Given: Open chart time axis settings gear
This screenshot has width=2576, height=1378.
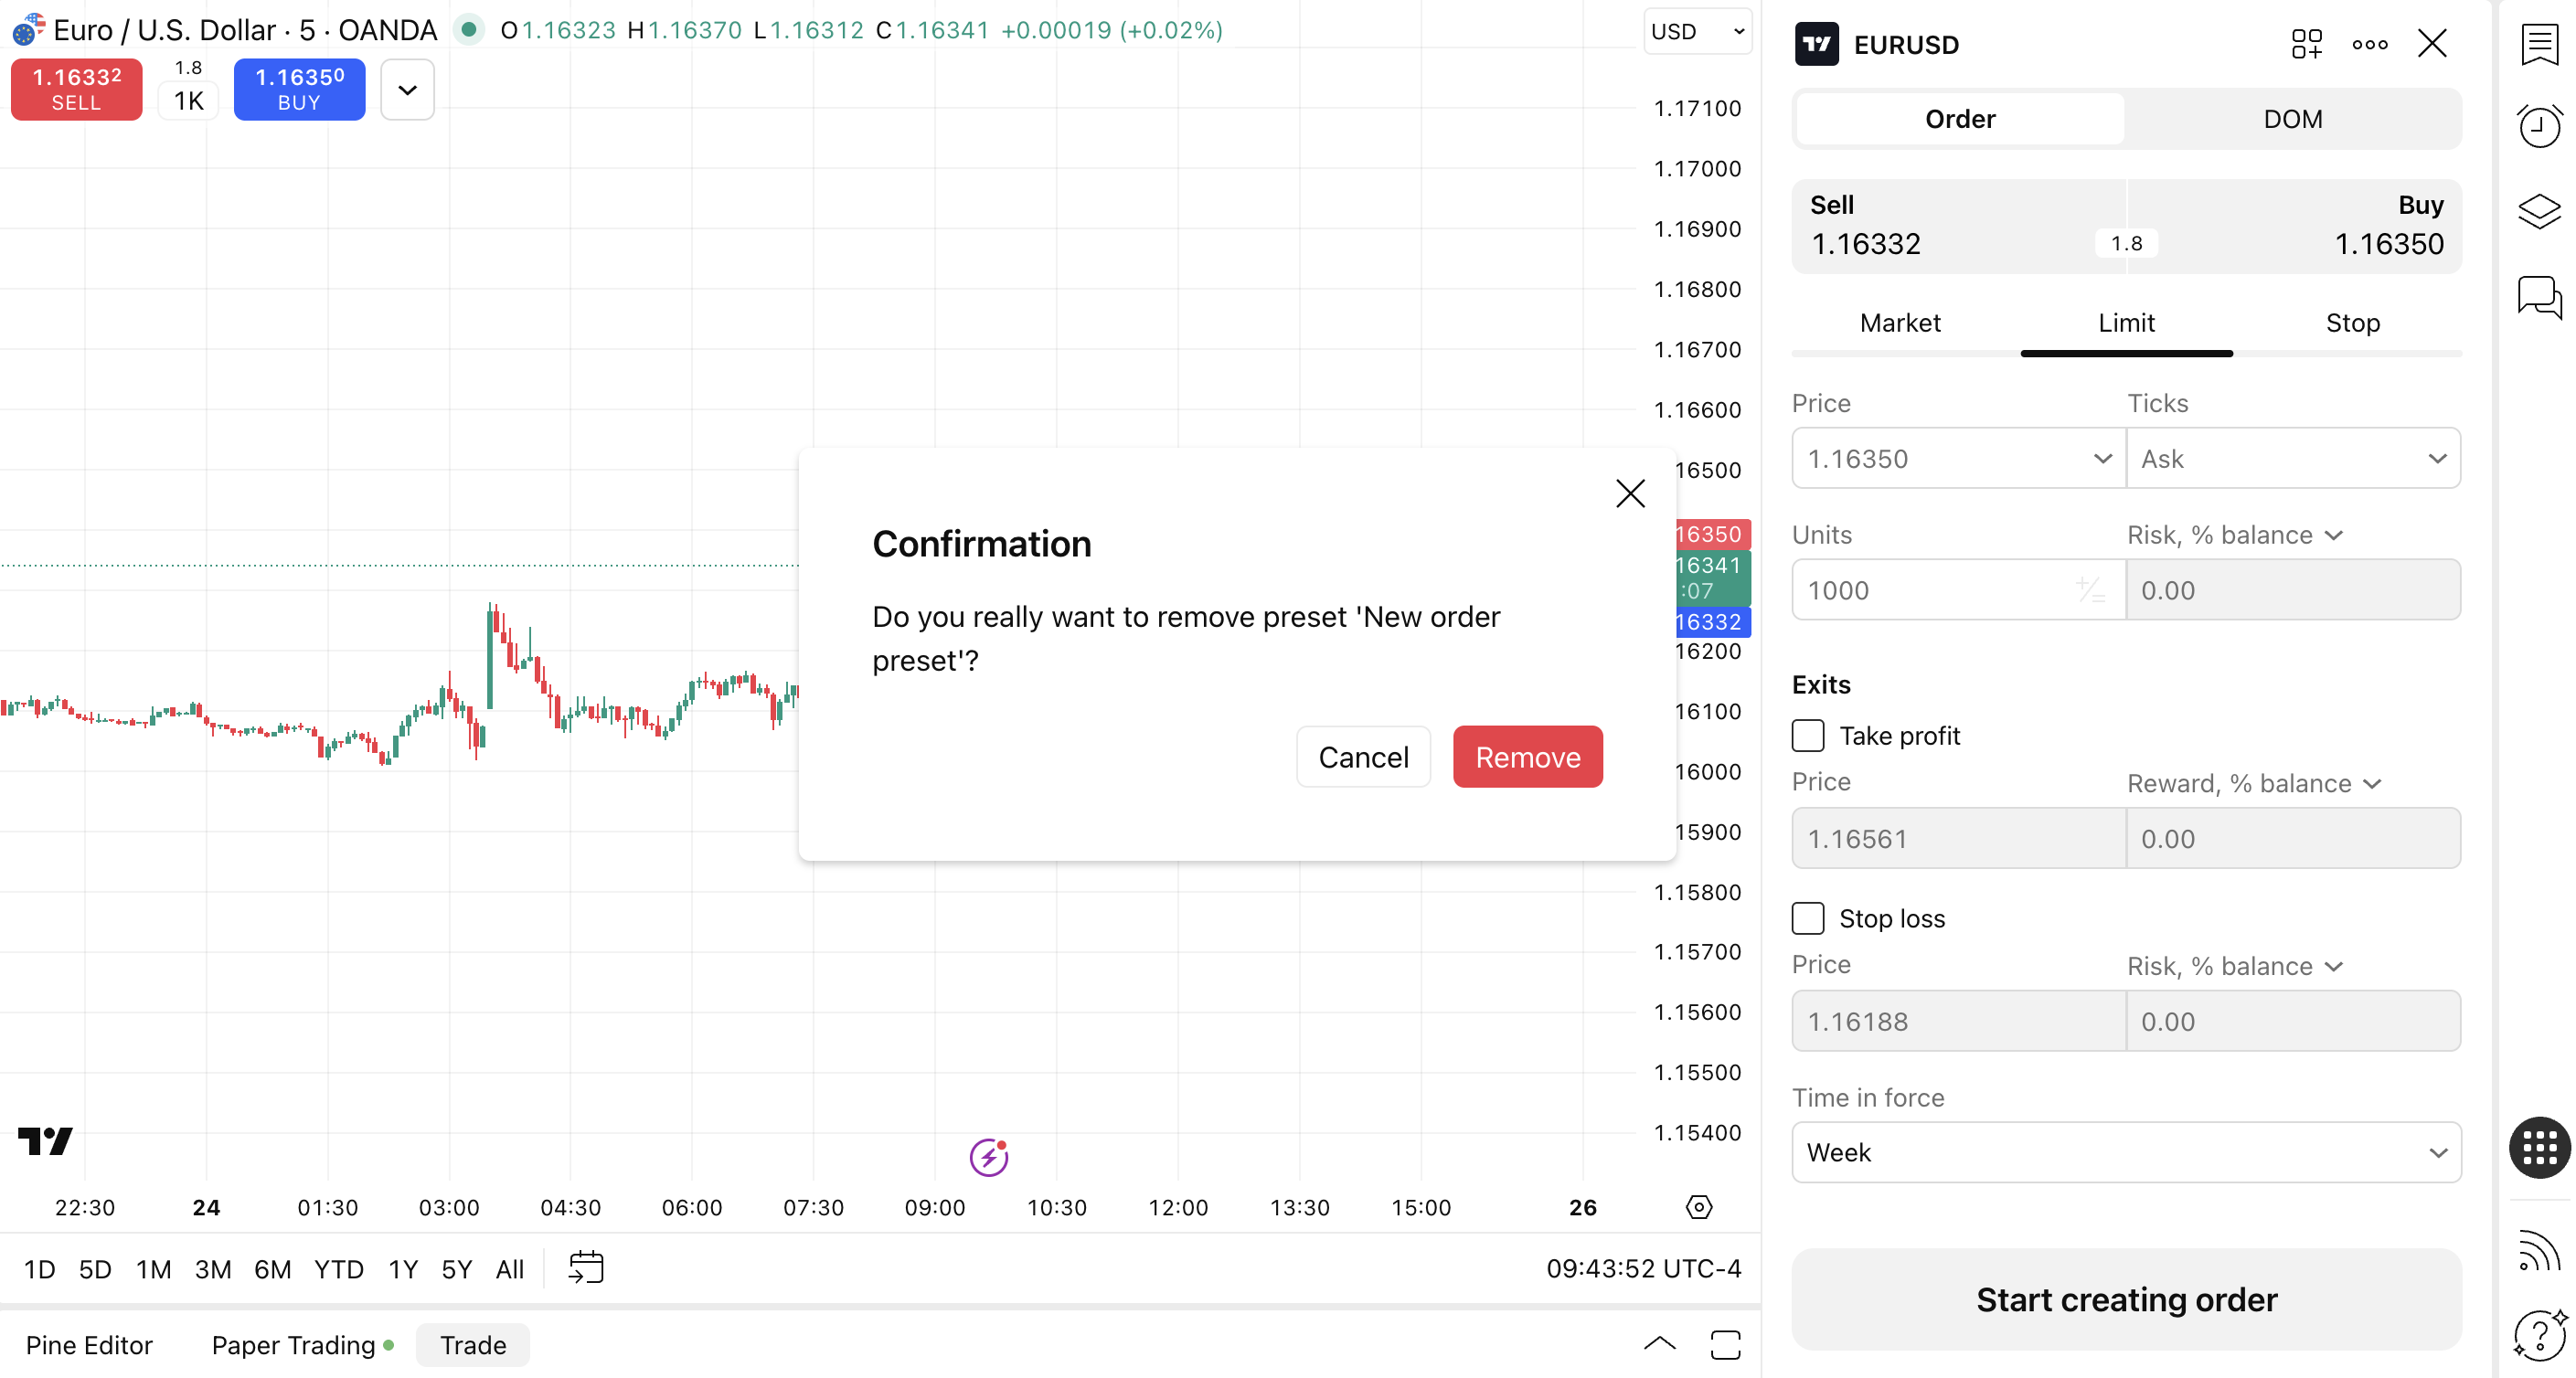Looking at the screenshot, I should (x=1698, y=1207).
